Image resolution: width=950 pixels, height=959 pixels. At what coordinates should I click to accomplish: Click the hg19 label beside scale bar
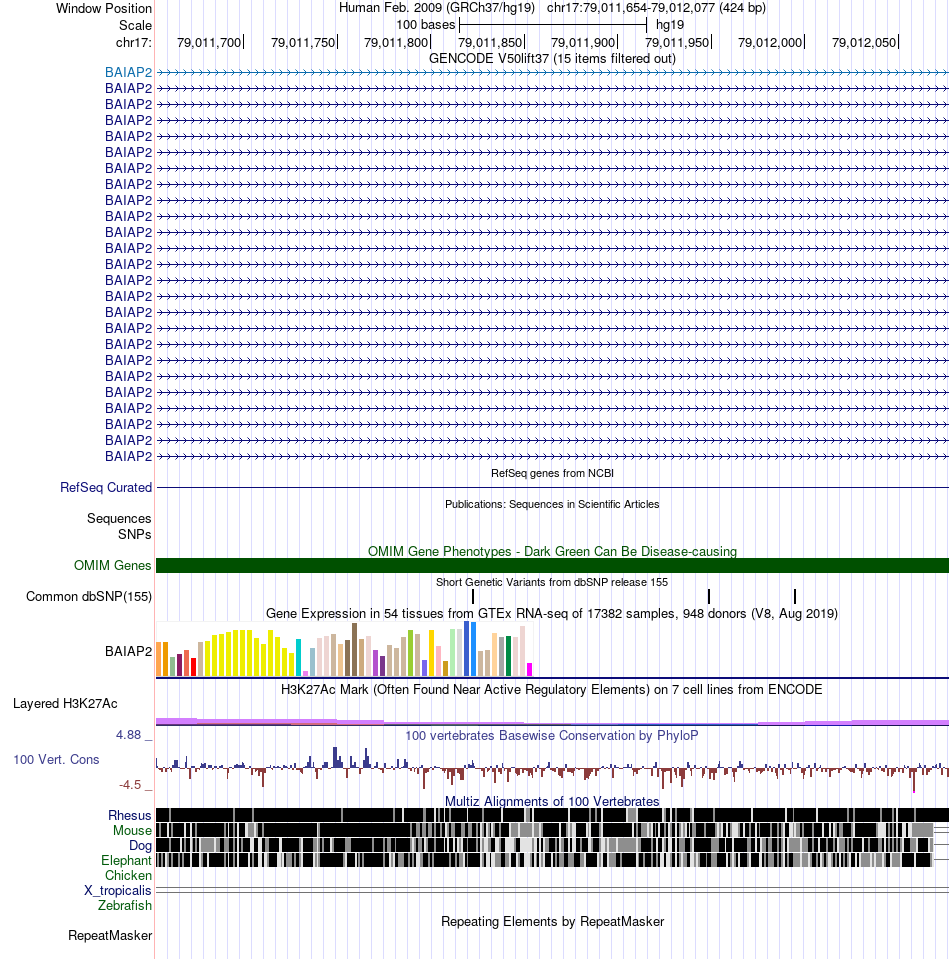click(x=670, y=24)
